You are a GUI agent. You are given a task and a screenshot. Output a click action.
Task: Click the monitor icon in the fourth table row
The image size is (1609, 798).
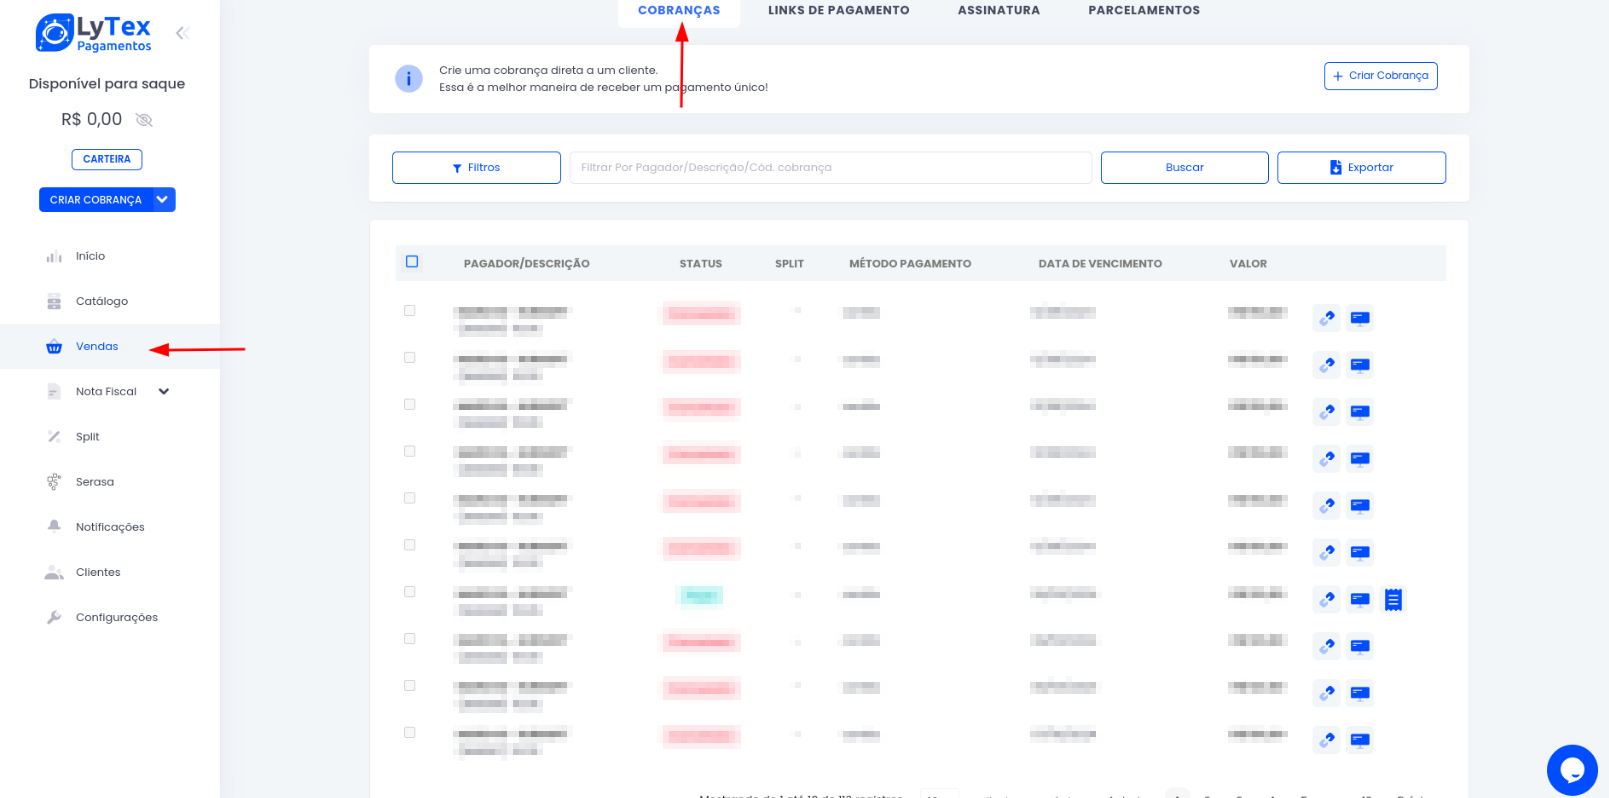point(1360,459)
